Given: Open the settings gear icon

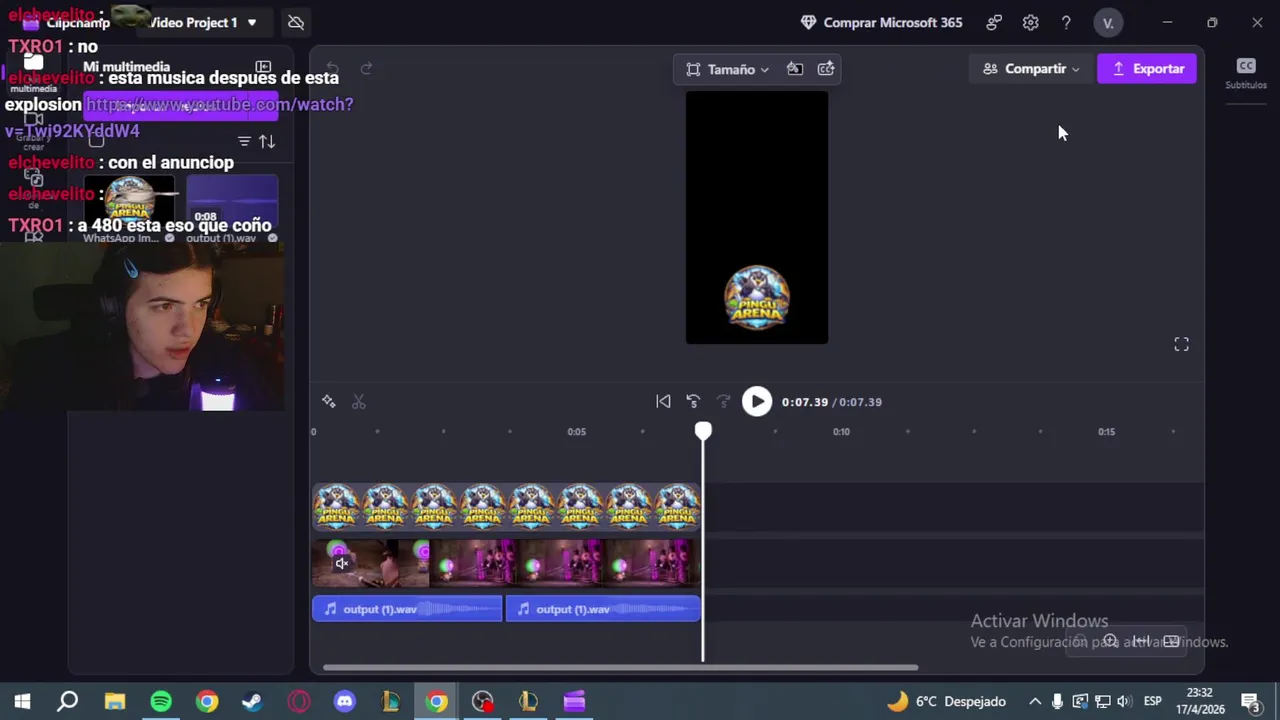Looking at the screenshot, I should (1031, 23).
